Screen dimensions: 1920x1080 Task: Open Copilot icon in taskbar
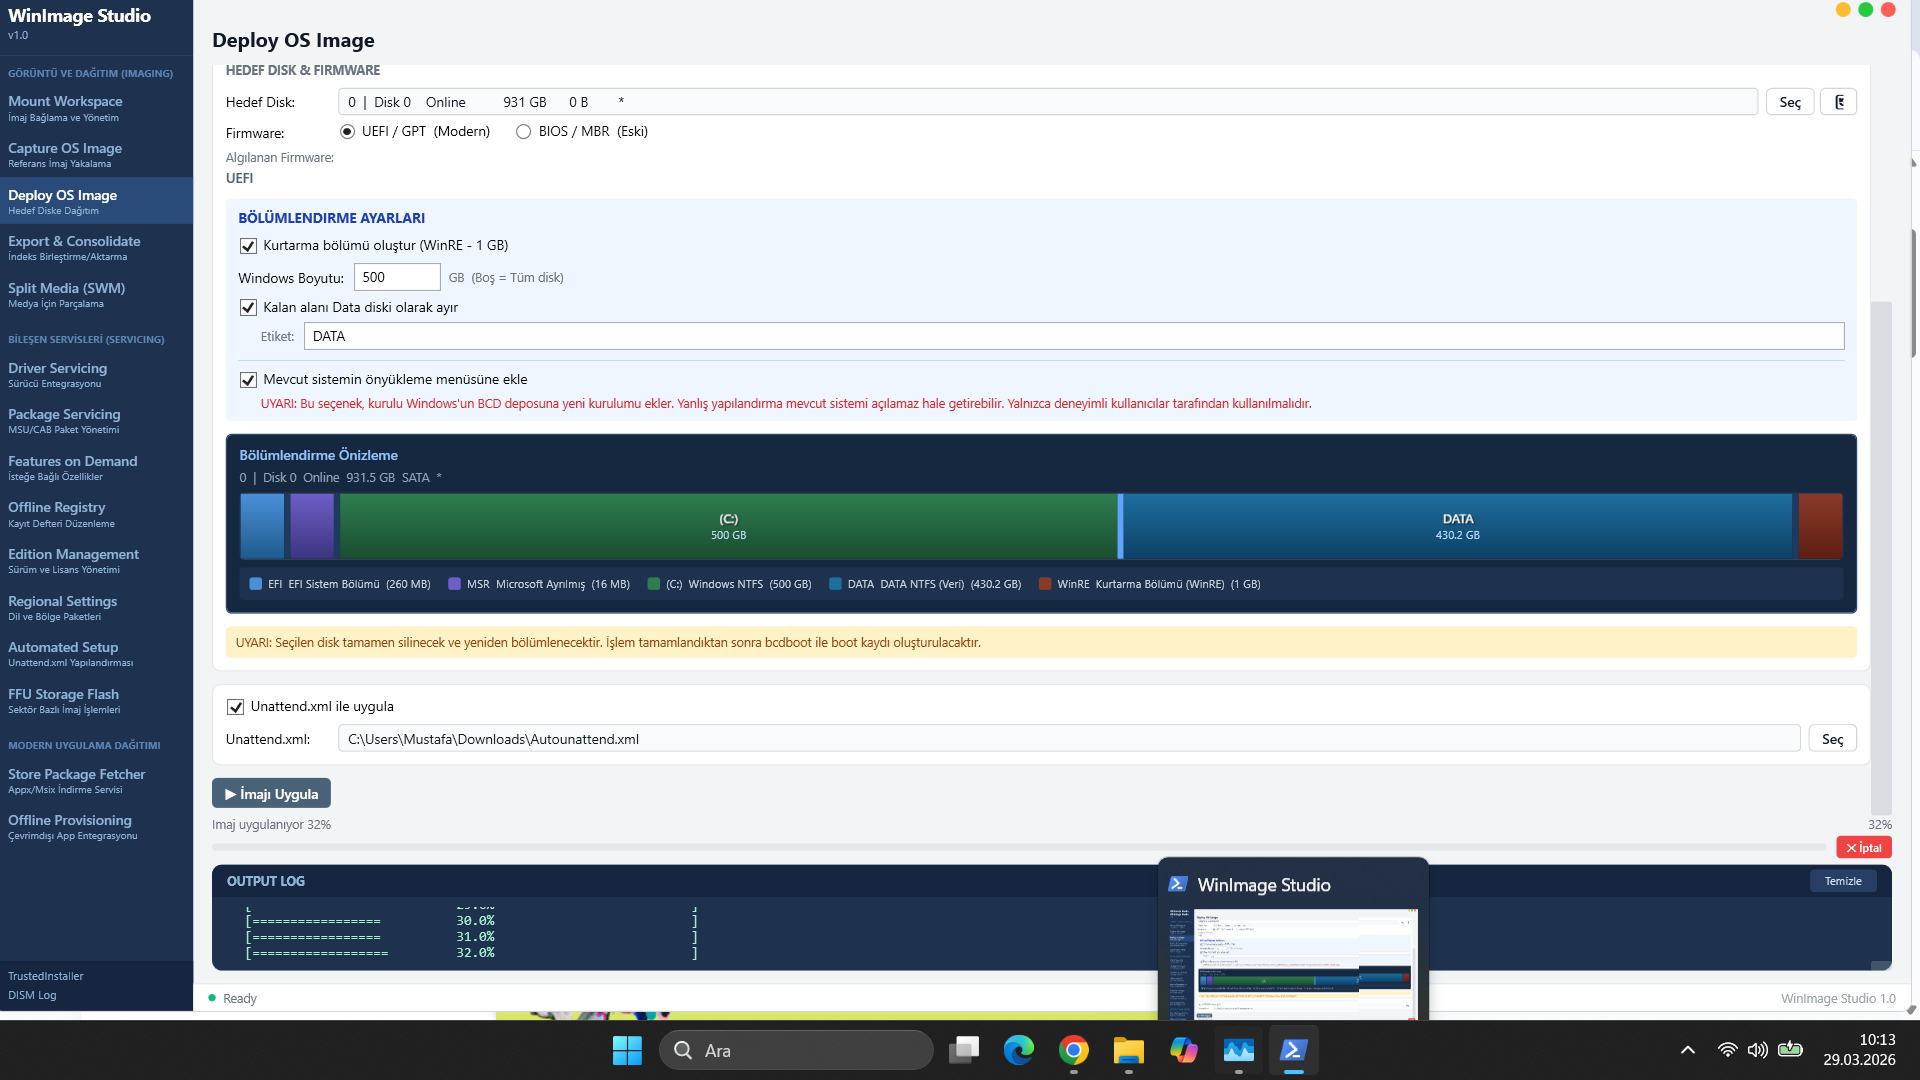(x=1184, y=1050)
